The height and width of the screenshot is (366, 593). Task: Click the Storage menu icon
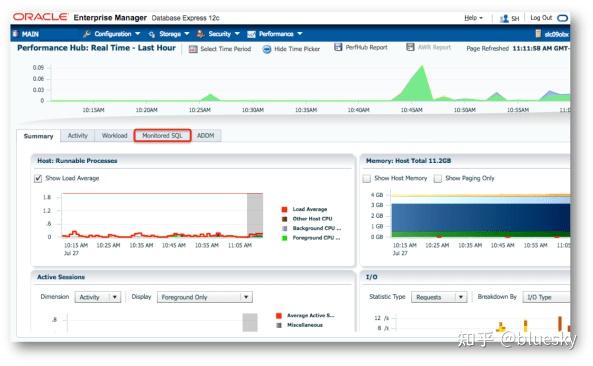152,34
